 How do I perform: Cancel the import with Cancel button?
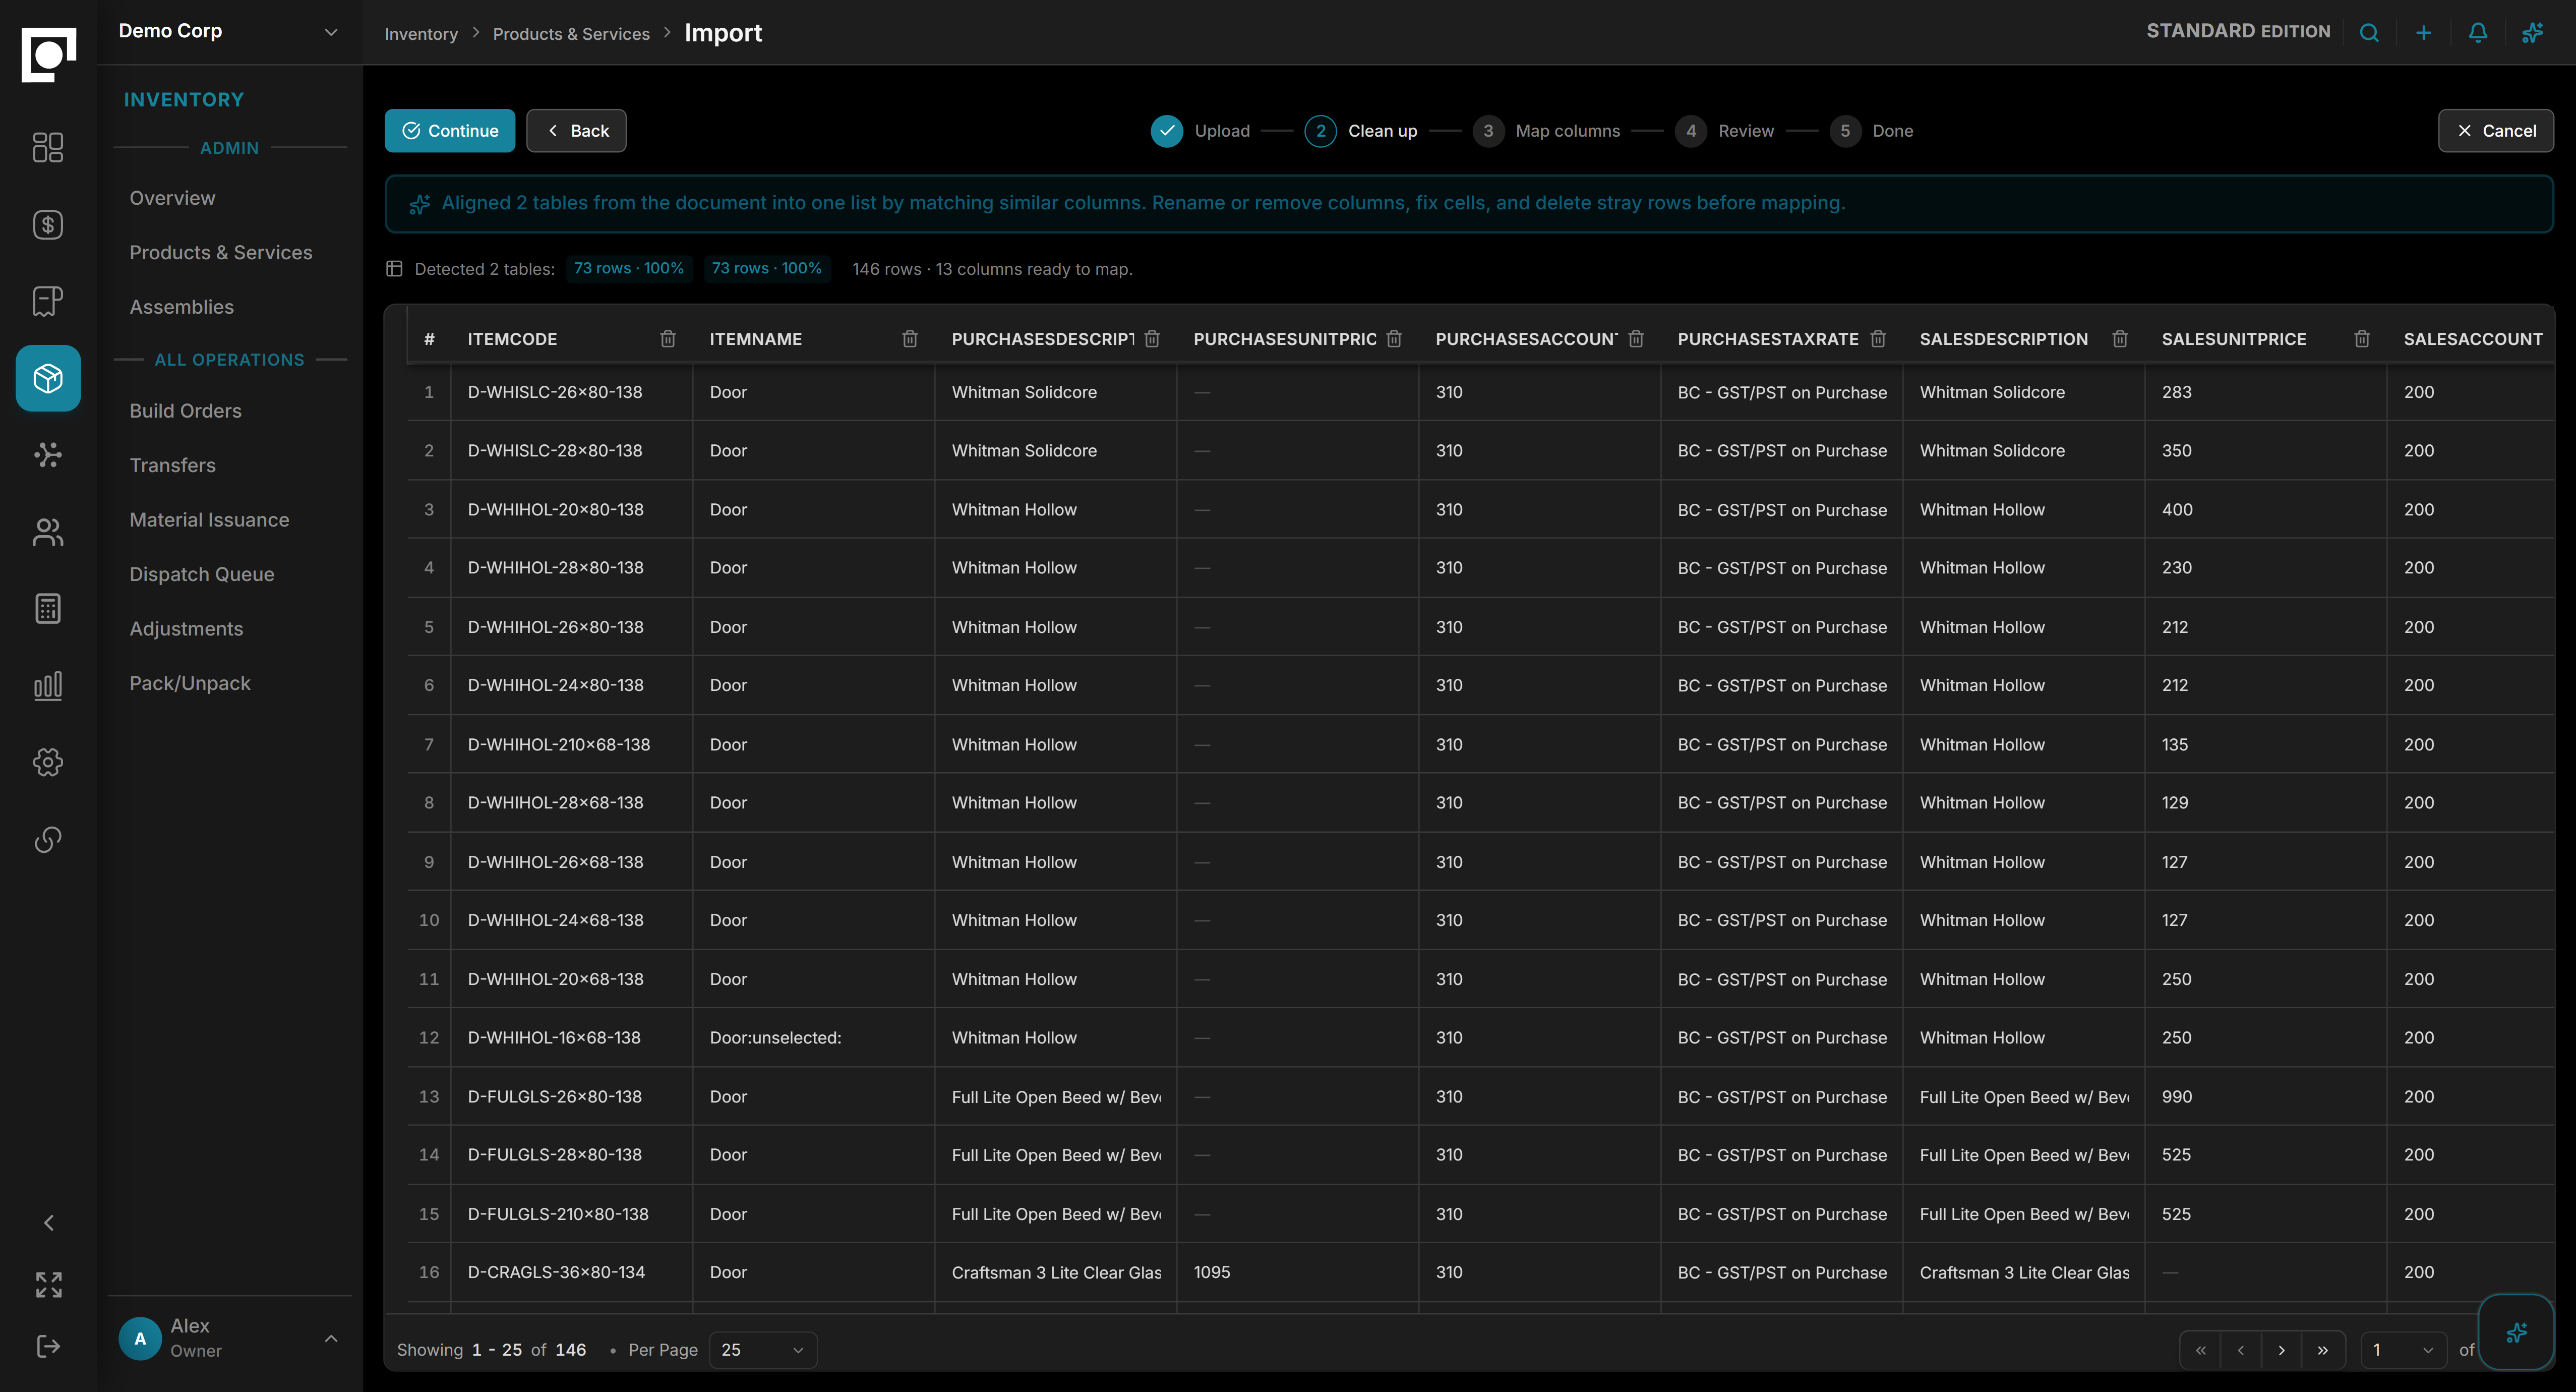pyautogui.click(x=2495, y=131)
